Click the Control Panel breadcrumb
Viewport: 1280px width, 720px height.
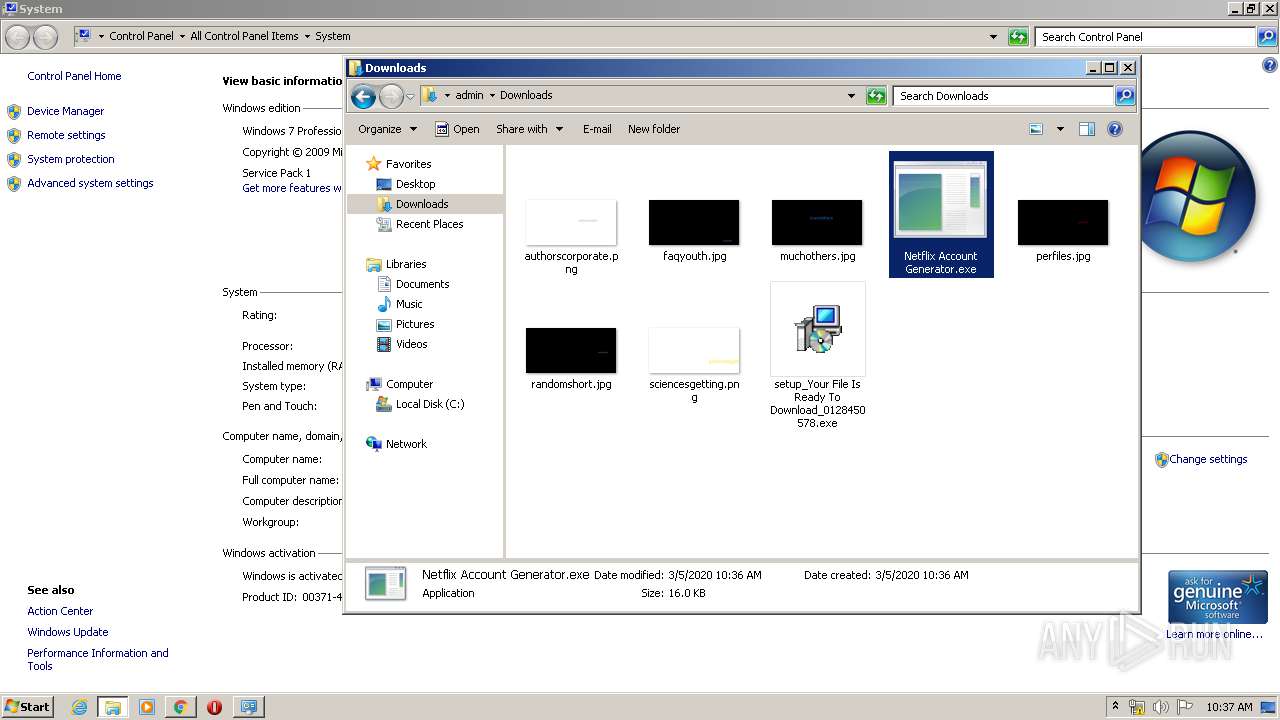[x=141, y=36]
